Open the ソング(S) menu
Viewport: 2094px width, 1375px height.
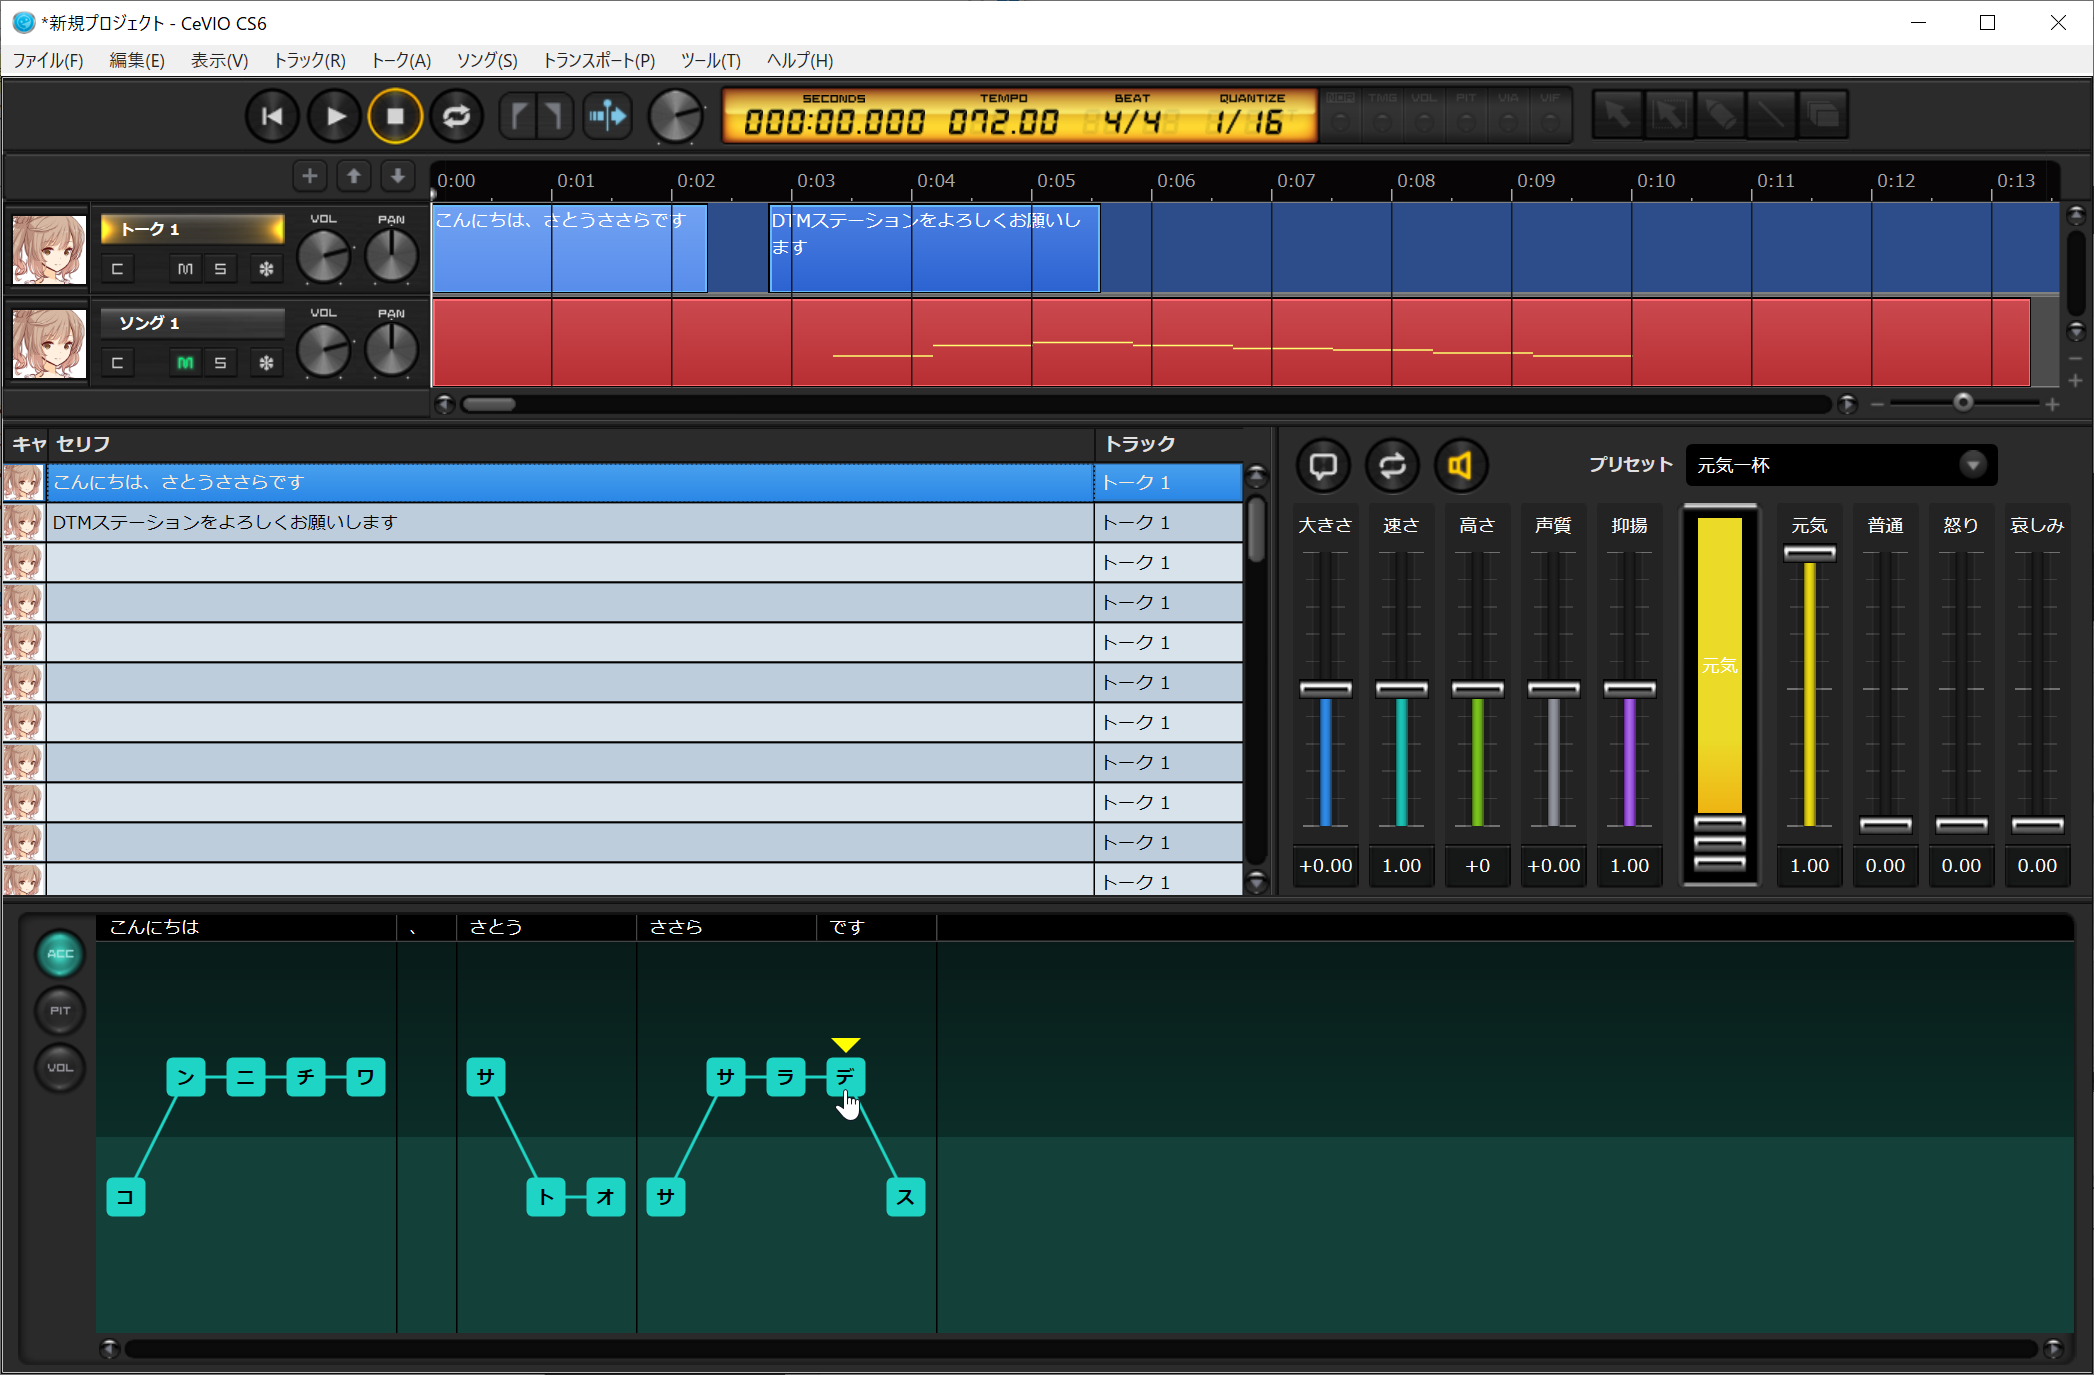pos(487,61)
